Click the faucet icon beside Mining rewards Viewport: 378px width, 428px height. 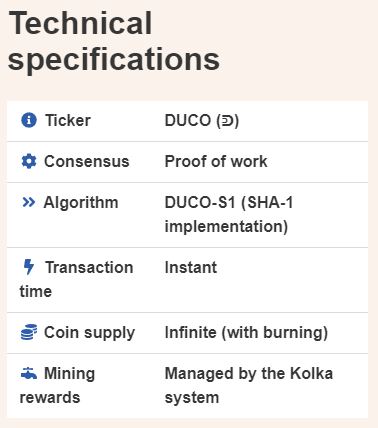(29, 373)
